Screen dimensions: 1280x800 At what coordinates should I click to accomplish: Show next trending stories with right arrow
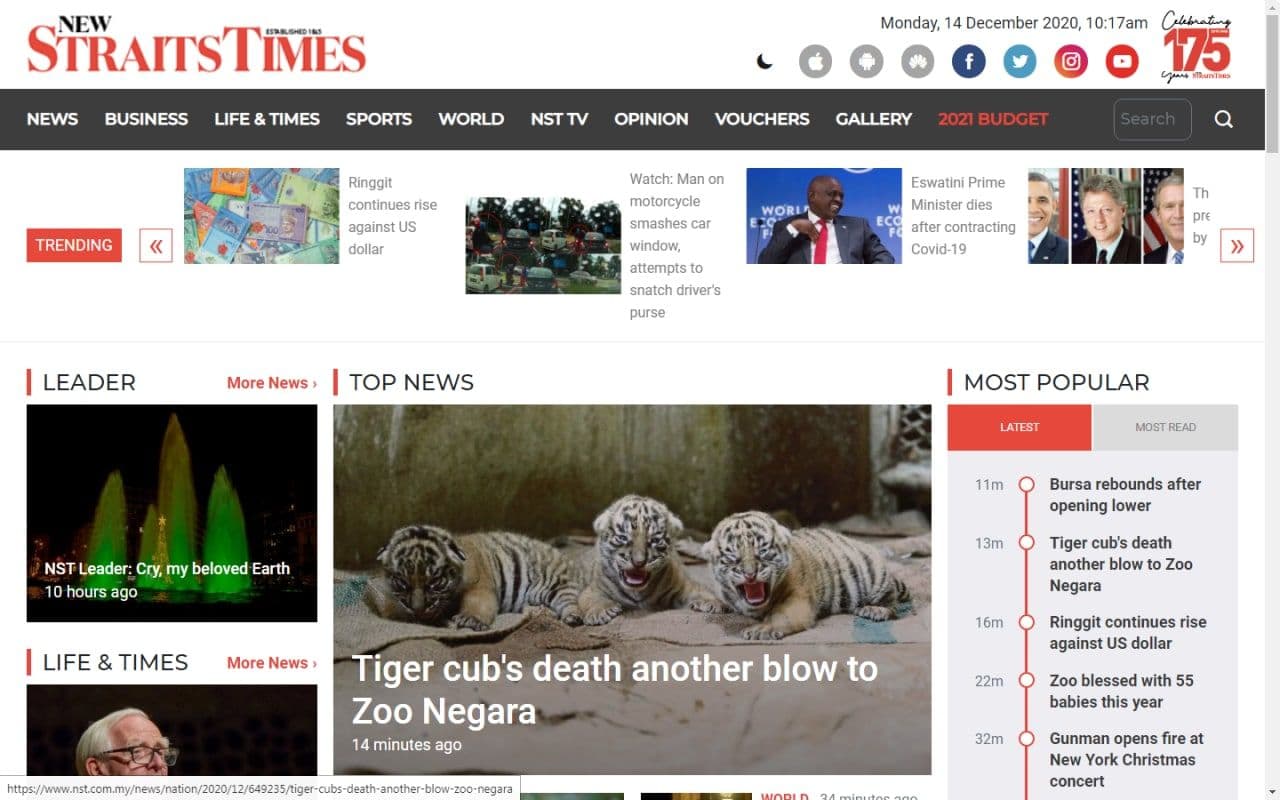click(x=1237, y=245)
